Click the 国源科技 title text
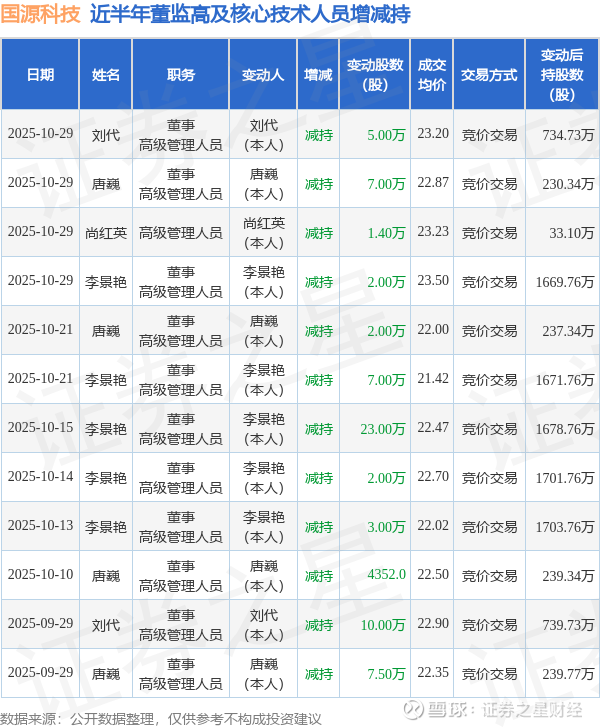The width and height of the screenshot is (600, 728). coord(41,14)
